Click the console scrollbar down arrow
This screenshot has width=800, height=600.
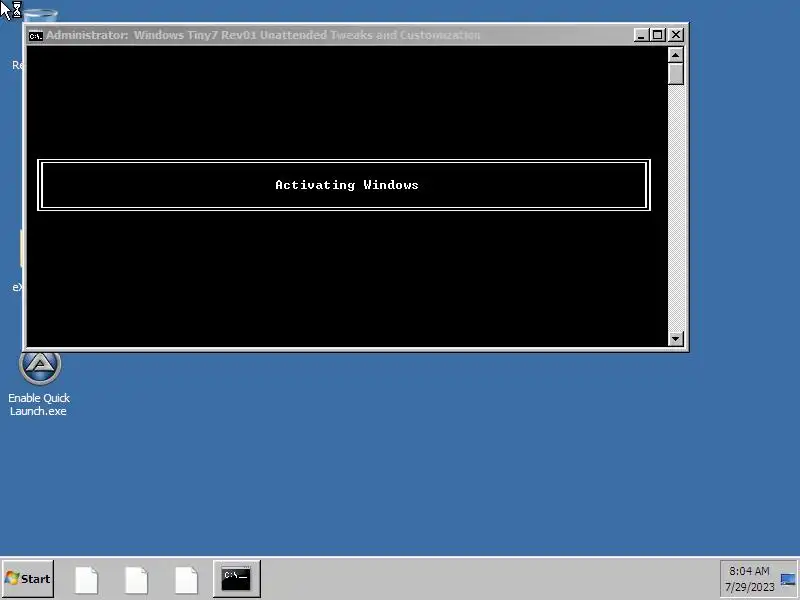pyautogui.click(x=676, y=338)
